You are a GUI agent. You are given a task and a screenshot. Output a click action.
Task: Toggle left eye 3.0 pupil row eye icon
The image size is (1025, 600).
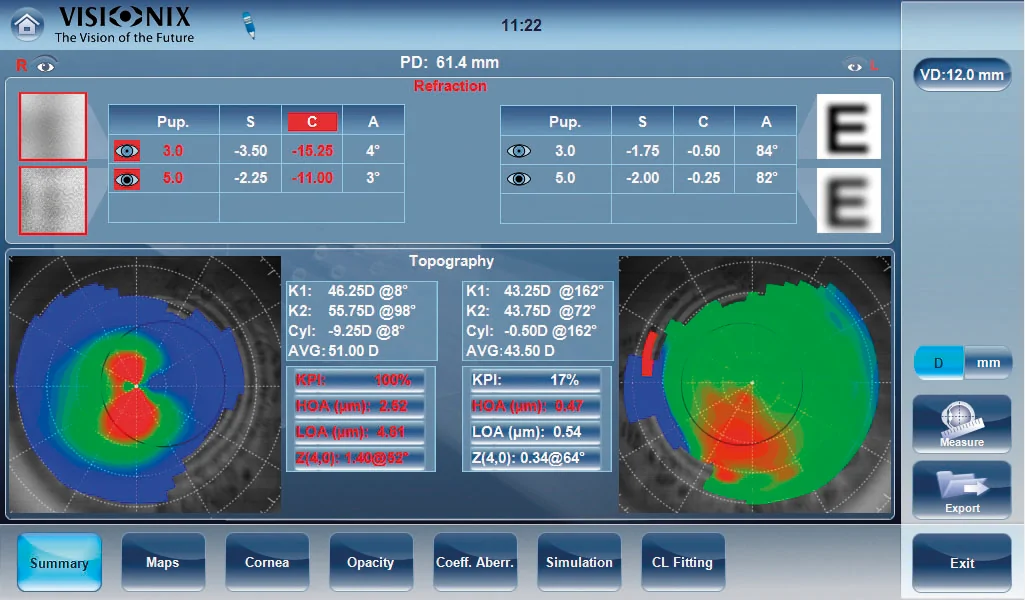[518, 151]
